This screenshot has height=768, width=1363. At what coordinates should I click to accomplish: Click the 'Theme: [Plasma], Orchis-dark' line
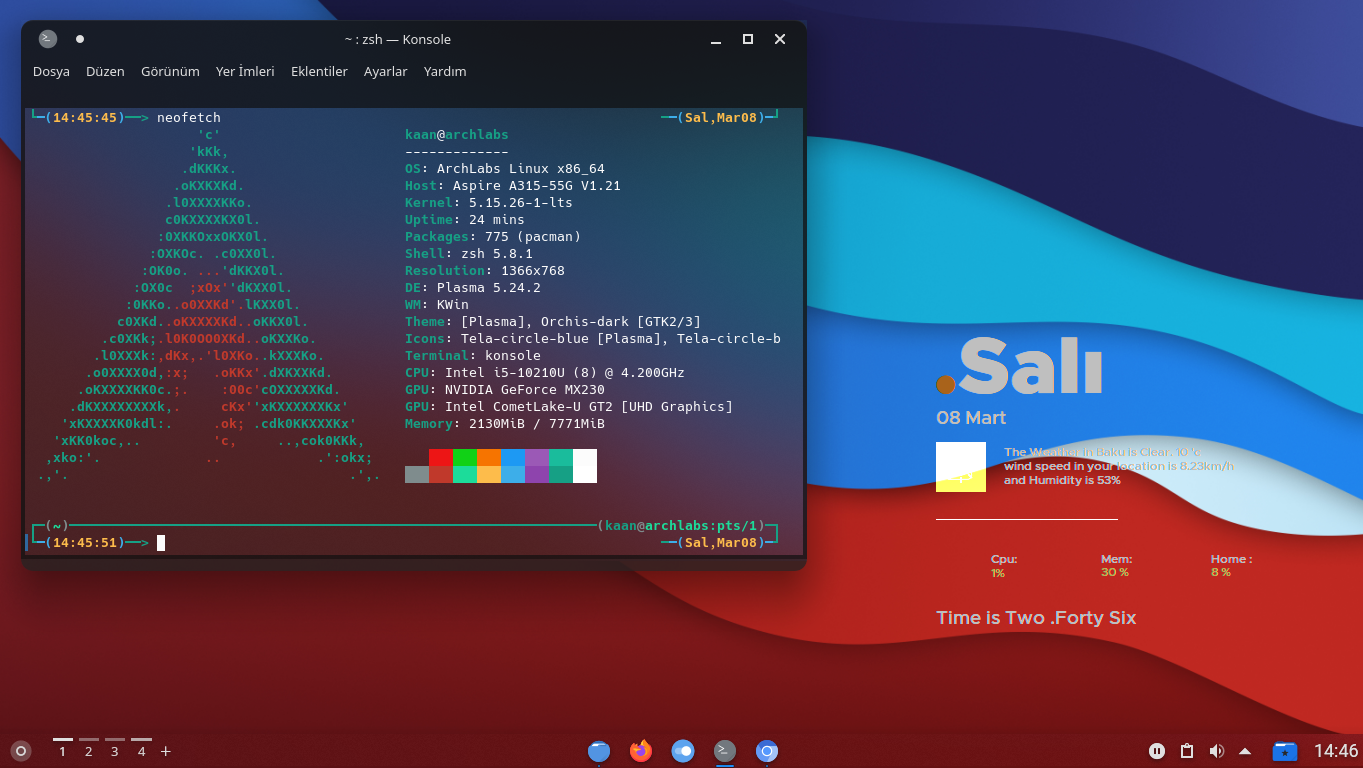click(x=553, y=322)
